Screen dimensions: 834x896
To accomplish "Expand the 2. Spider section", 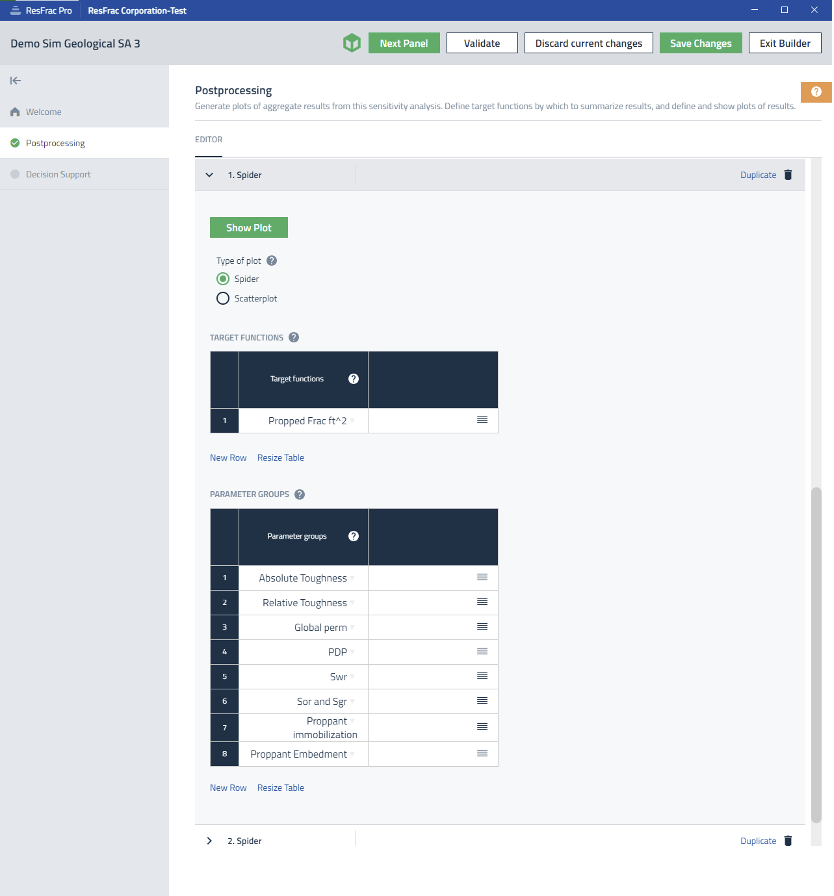I will (209, 841).
